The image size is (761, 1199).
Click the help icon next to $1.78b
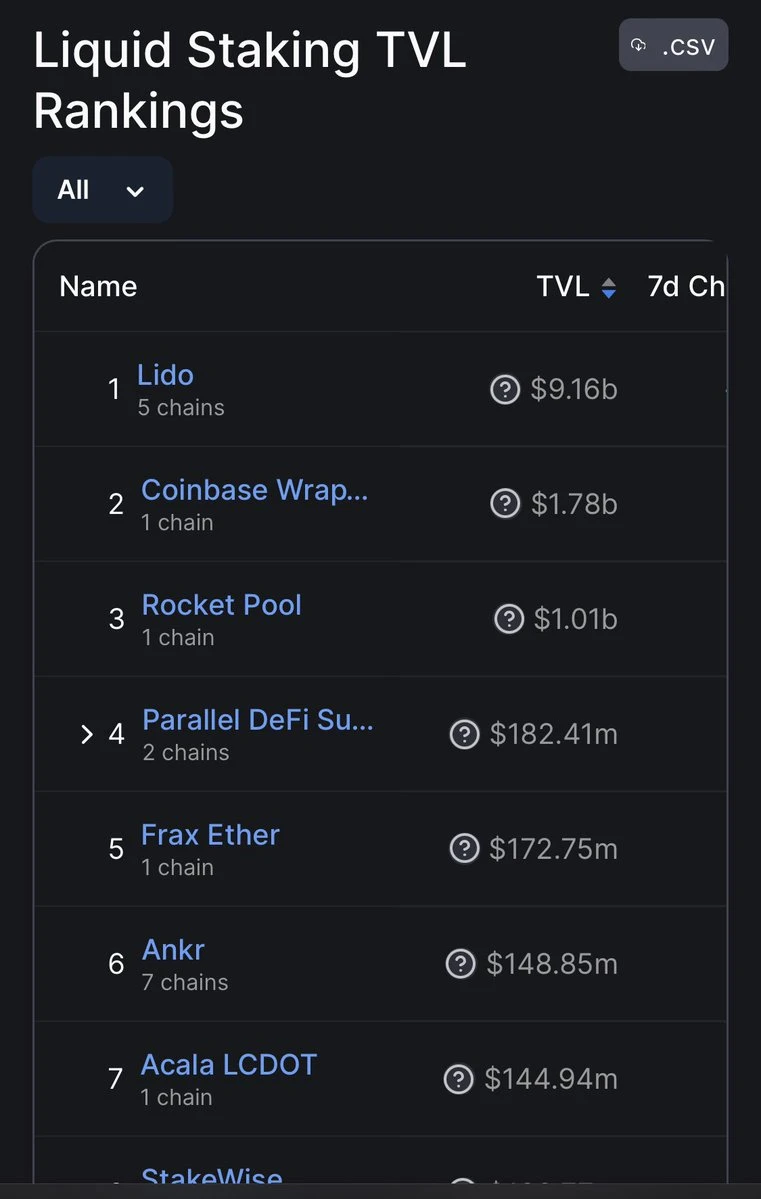click(x=505, y=504)
